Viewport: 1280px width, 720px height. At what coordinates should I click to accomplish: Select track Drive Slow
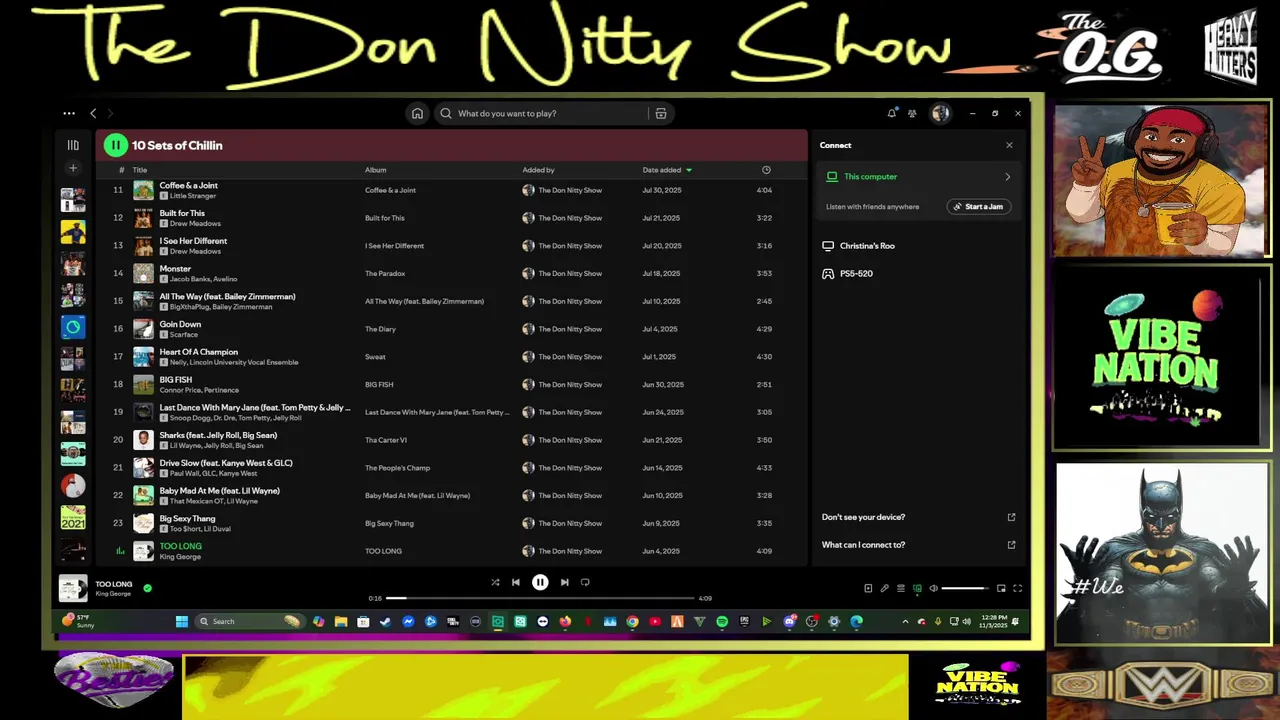click(x=226, y=463)
